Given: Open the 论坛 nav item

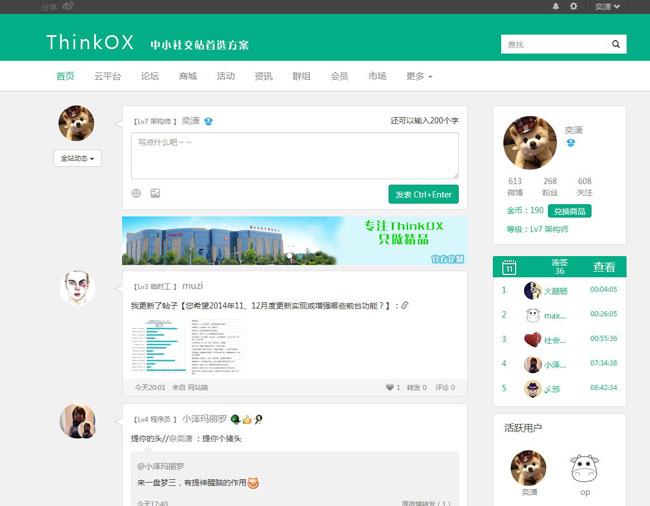Looking at the screenshot, I should tap(150, 76).
